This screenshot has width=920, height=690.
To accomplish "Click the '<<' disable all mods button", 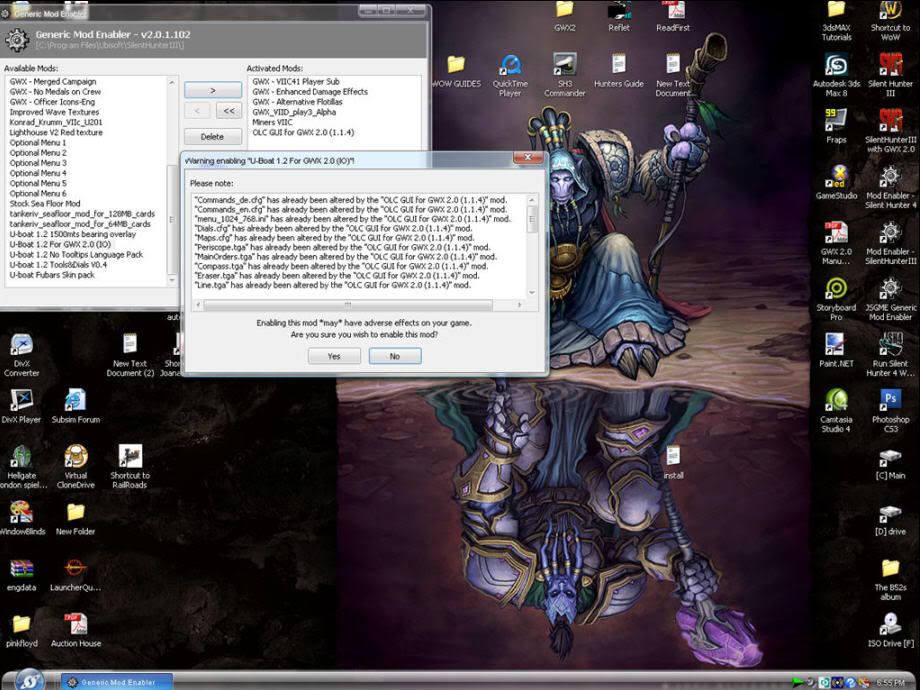I will pos(229,110).
